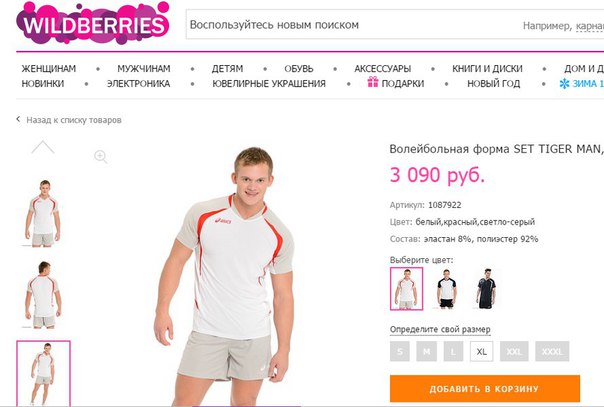Screen dimensions: 604x407
Task: Click the gift icon next to Подарки
Action: click(372, 82)
